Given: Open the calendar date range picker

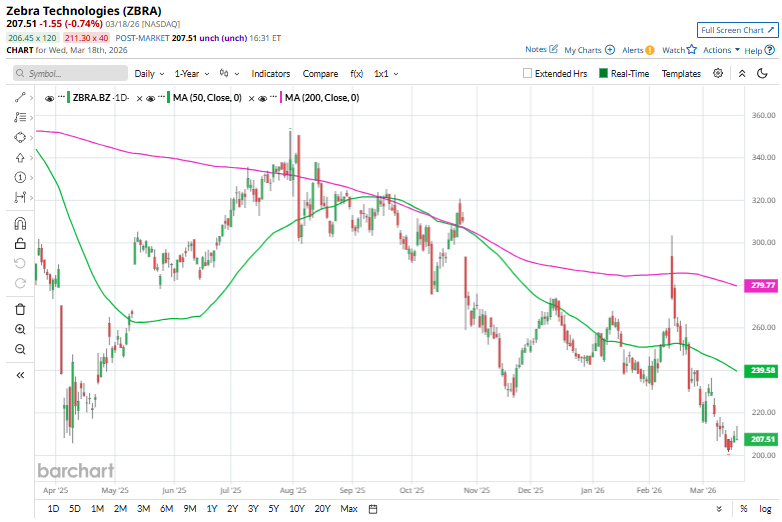Looking at the screenshot, I should pos(373,509).
